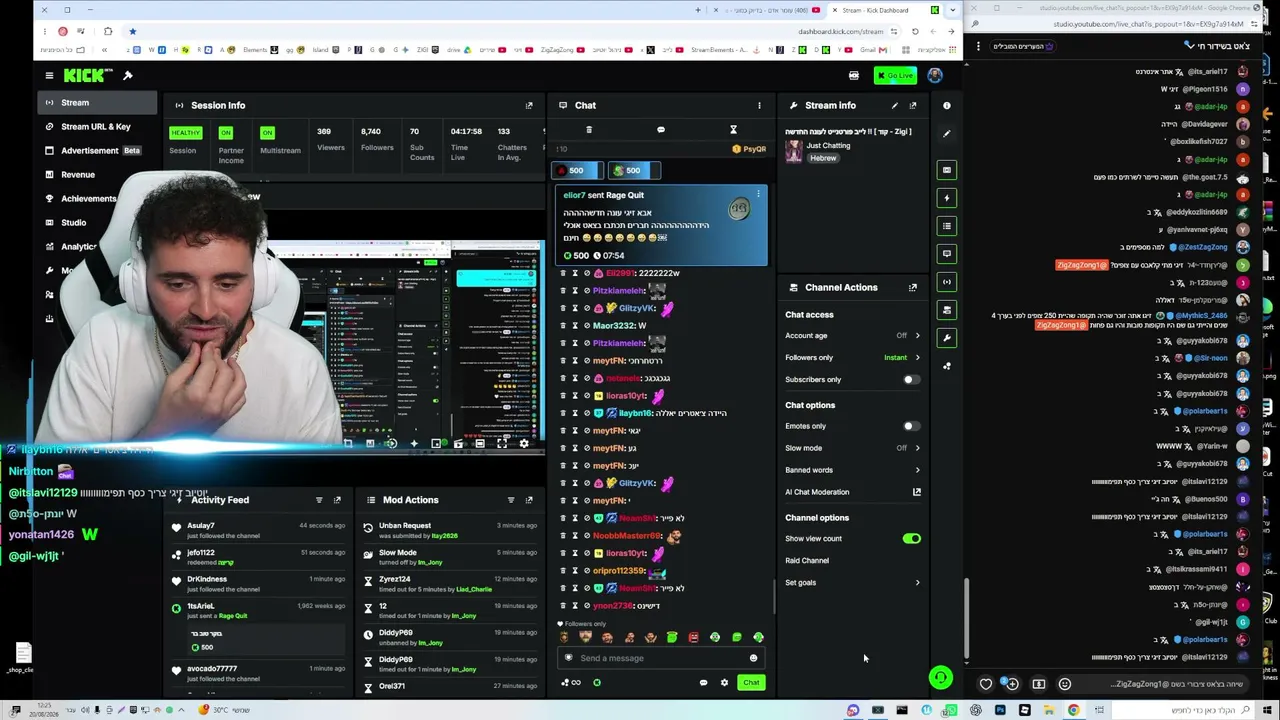This screenshot has height=720, width=1280.
Task: Toggle the Subscribers only switch
Action: tap(910, 380)
